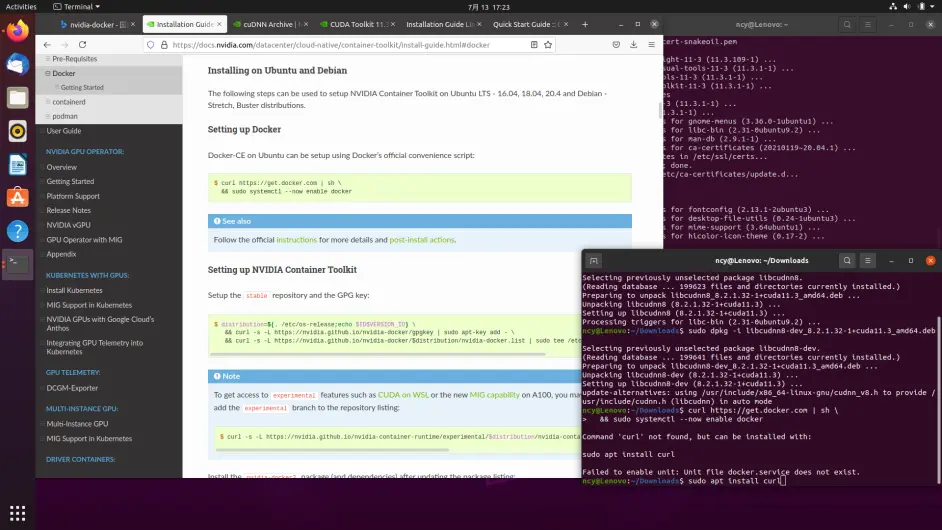
Task: Follow the official instructions link
Action: pyautogui.click(x=296, y=240)
